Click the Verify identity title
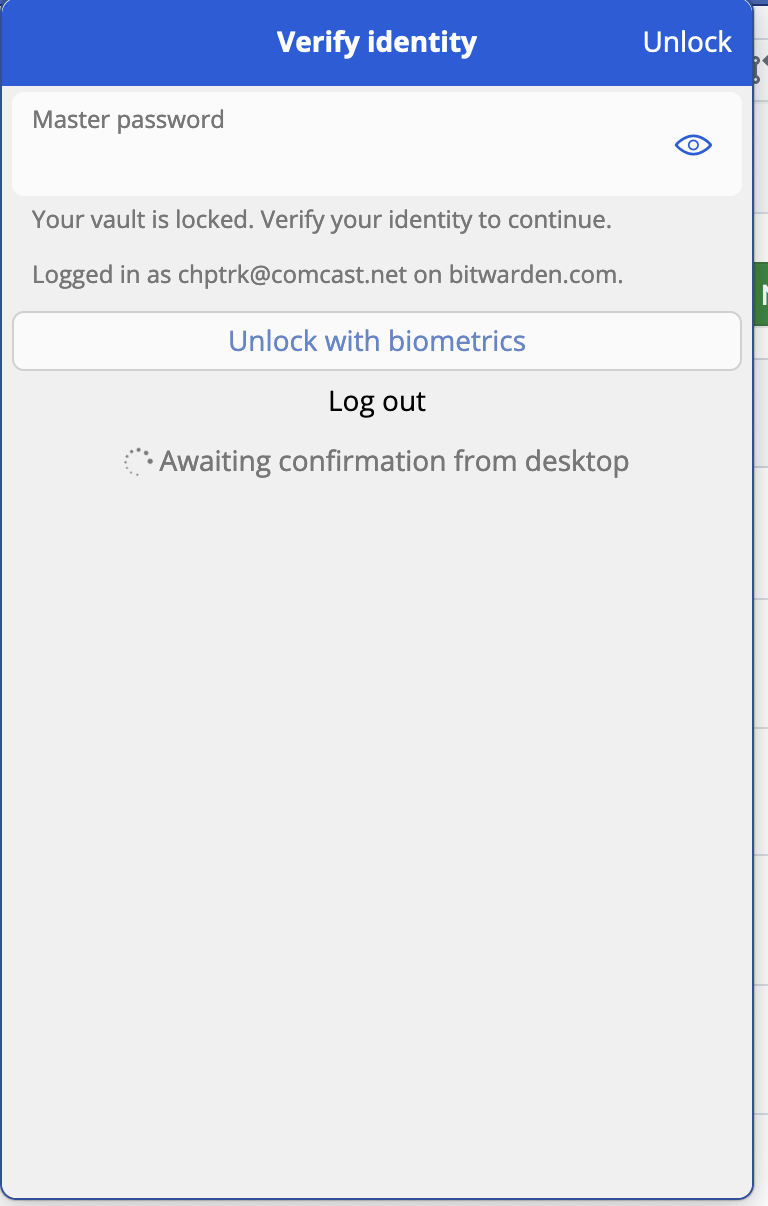Screen dimensions: 768x1206 377,42
